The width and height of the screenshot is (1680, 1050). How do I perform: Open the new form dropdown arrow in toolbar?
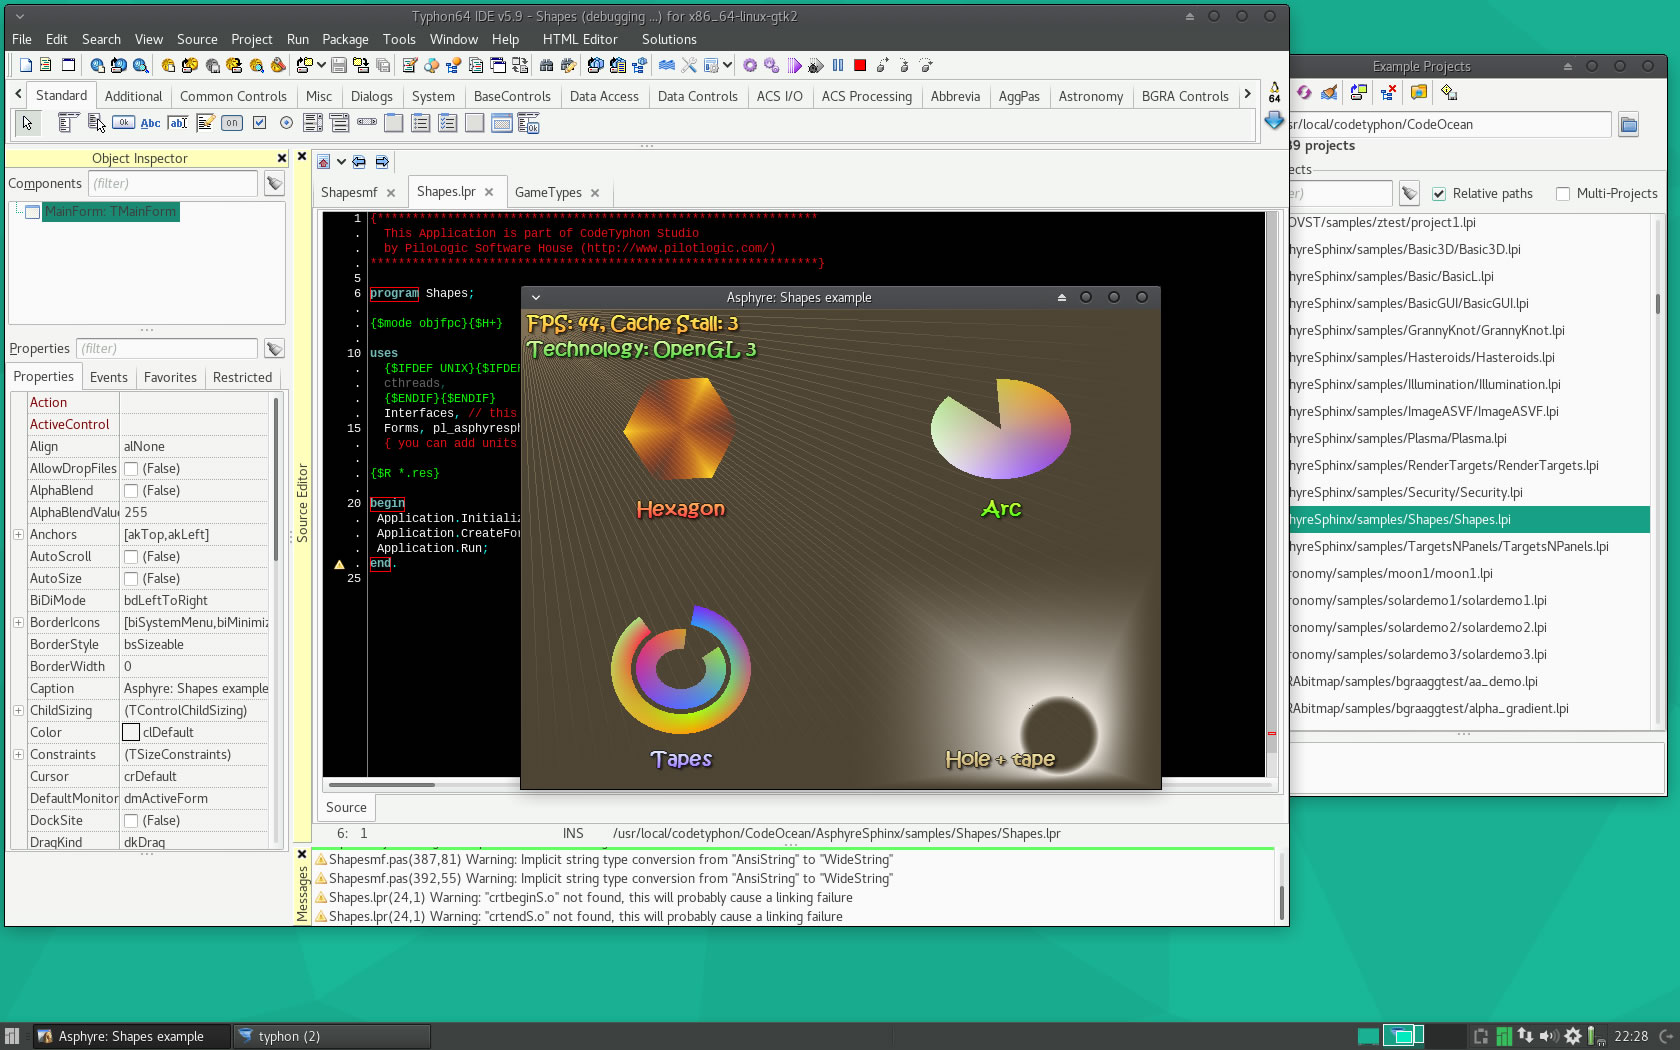(321, 65)
